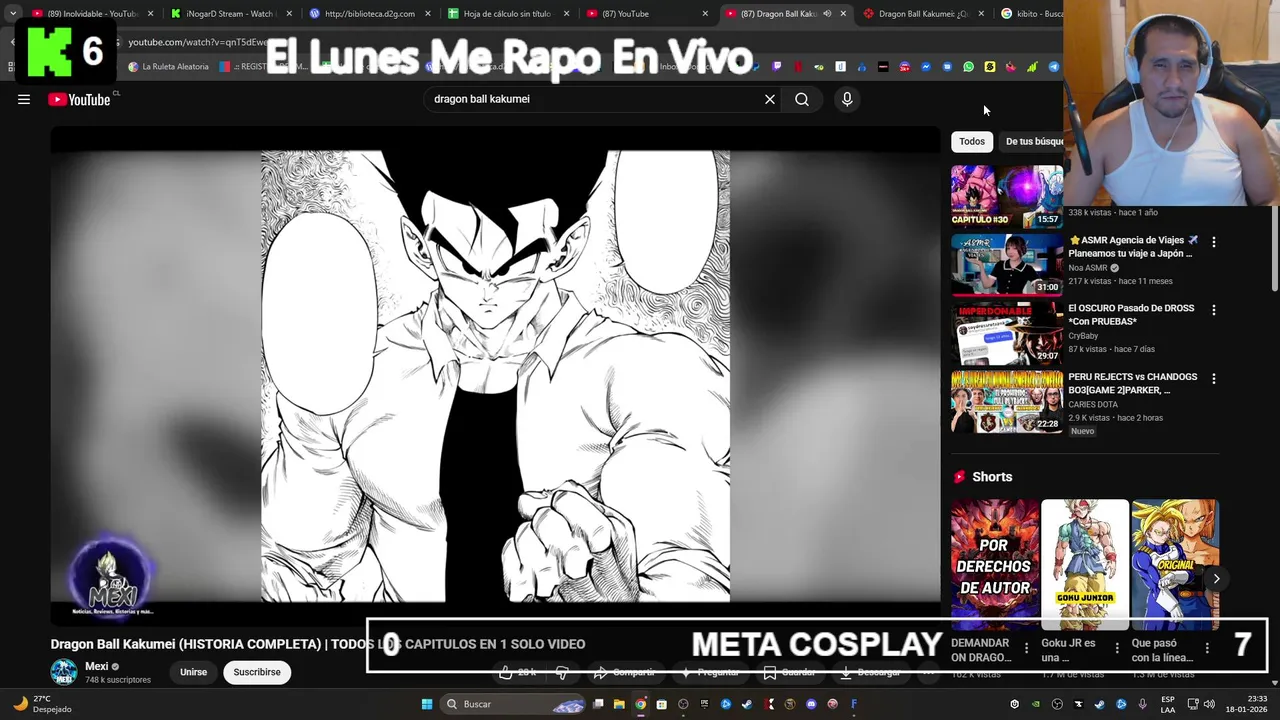Viewport: 1280px width, 720px height.
Task: Click the Dragon Ball Kakumei video player
Action: coord(495,376)
